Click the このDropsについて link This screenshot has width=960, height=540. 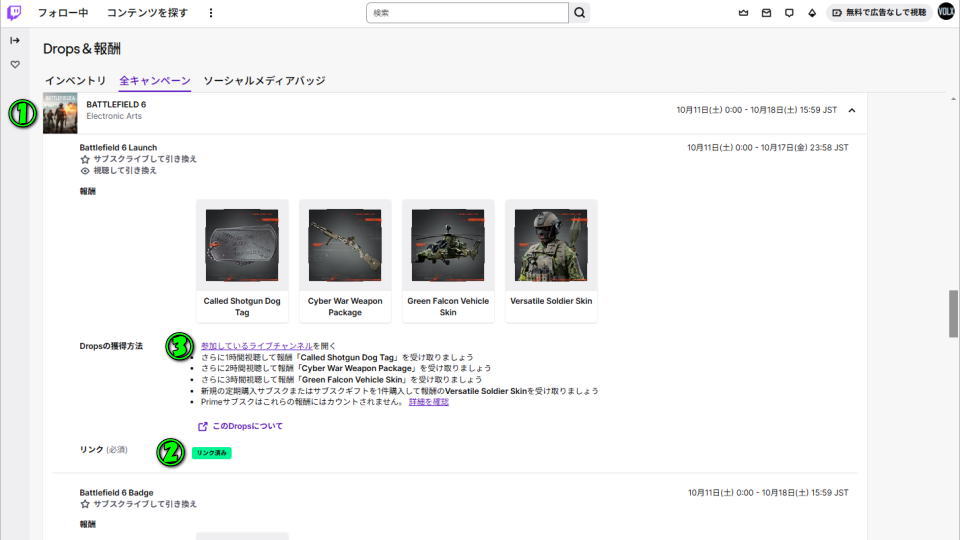tap(247, 426)
